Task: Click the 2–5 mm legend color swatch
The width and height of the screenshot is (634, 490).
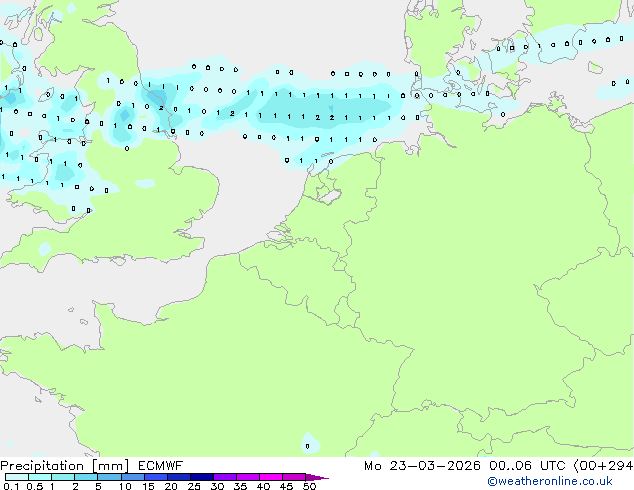Action: [x=86, y=477]
